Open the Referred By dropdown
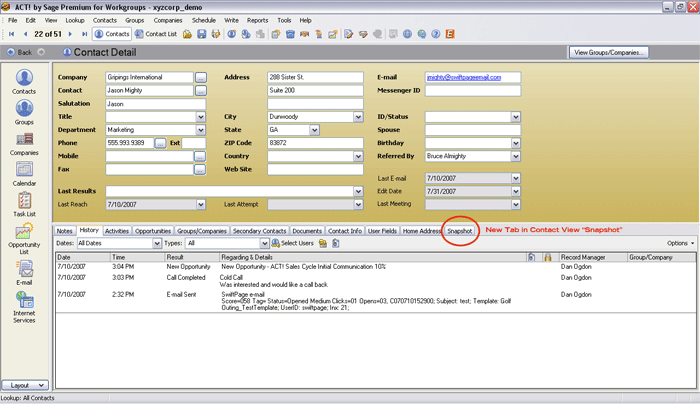700x404 pixels. [516, 156]
